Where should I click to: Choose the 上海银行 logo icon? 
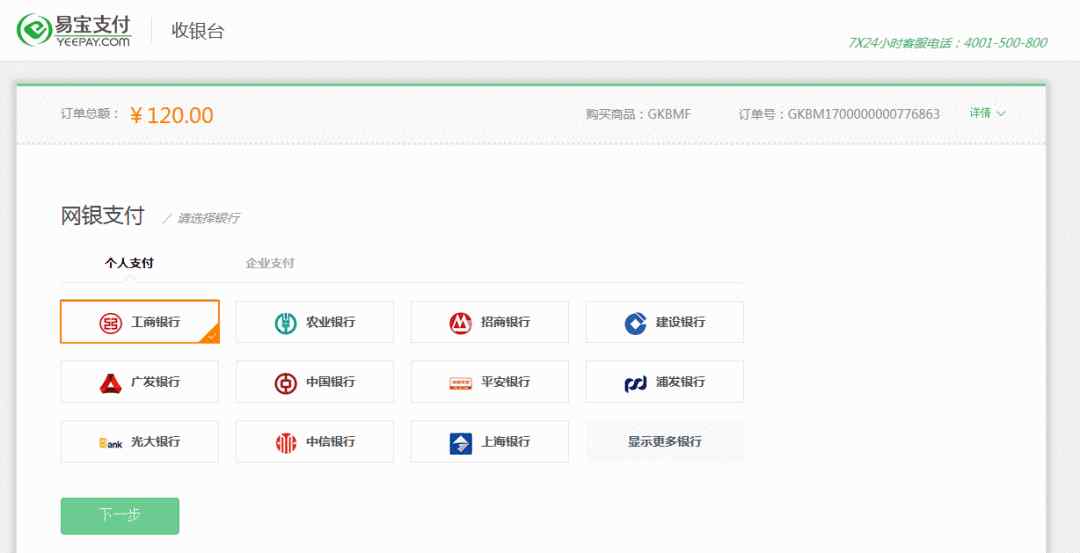(460, 443)
